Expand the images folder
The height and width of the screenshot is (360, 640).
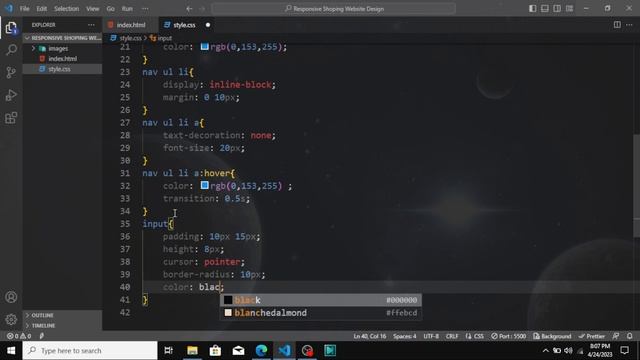[x=58, y=49]
